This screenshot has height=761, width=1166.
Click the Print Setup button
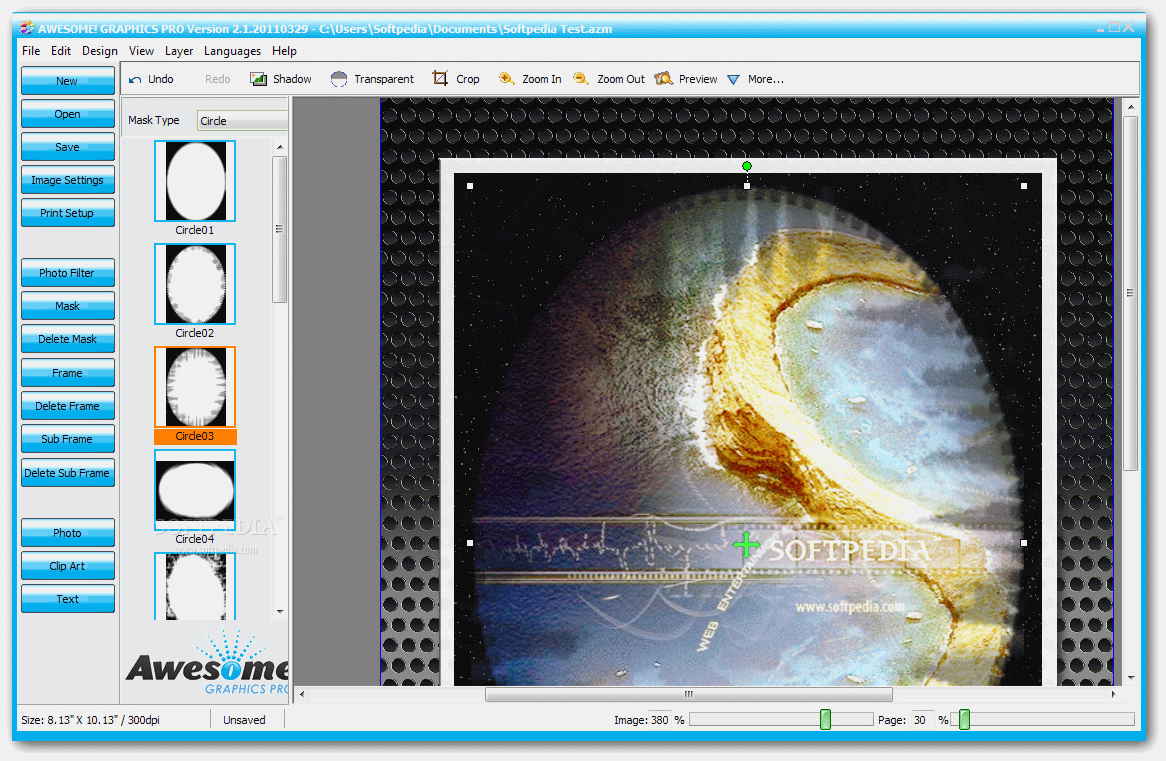pos(68,213)
